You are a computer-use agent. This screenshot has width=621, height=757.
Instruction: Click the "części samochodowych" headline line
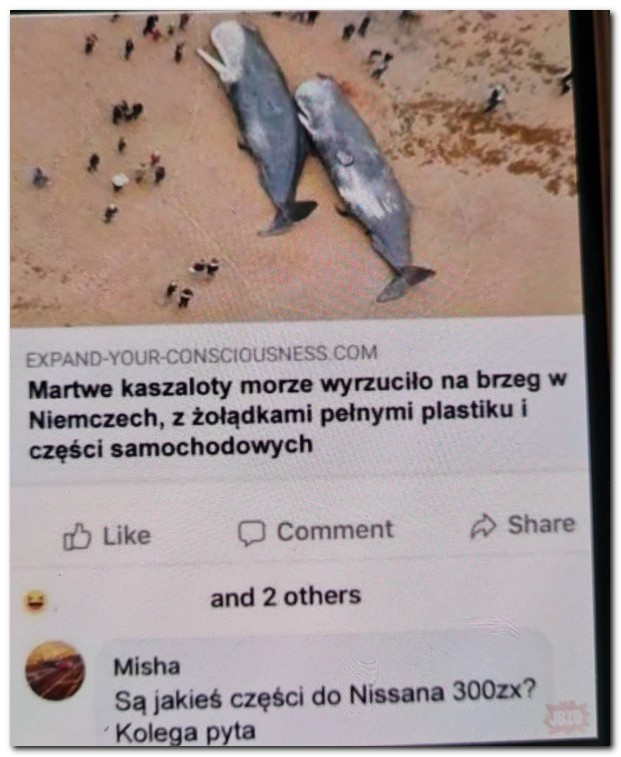click(x=170, y=447)
